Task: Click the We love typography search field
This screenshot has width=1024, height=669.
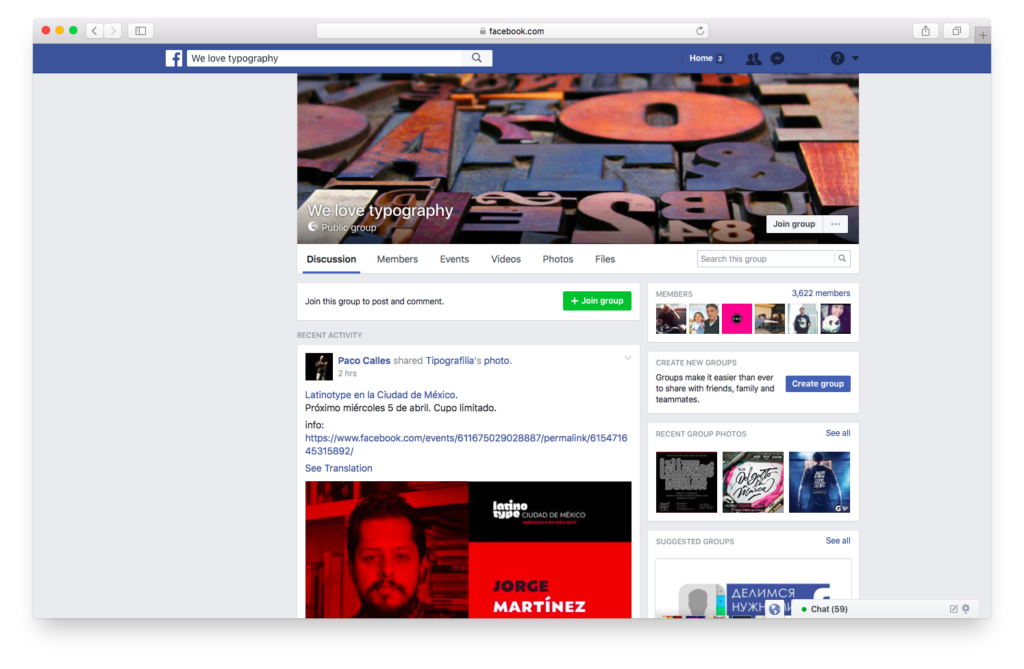Action: (x=325, y=58)
